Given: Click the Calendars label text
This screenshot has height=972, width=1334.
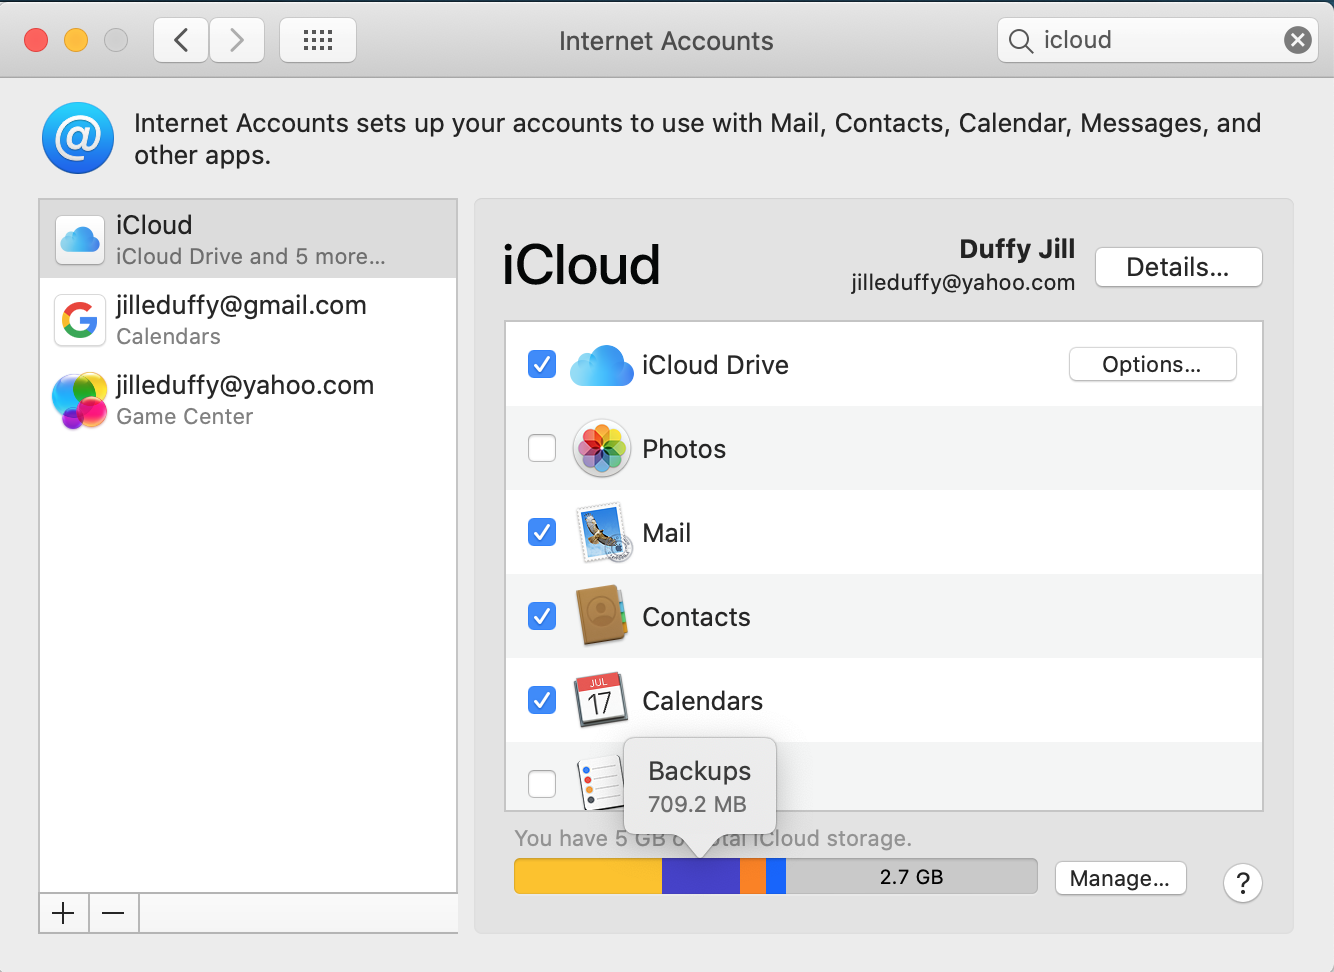Looking at the screenshot, I should coord(703,701).
